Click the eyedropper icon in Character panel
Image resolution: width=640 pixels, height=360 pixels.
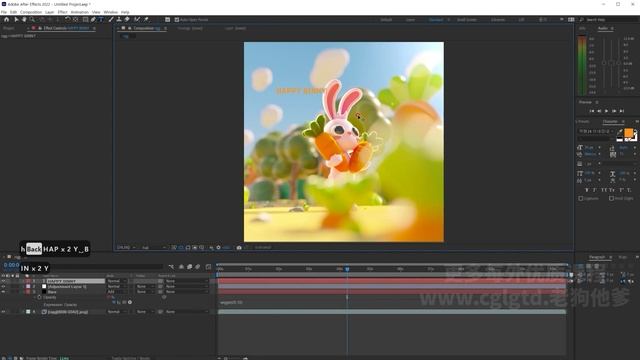tap(620, 131)
